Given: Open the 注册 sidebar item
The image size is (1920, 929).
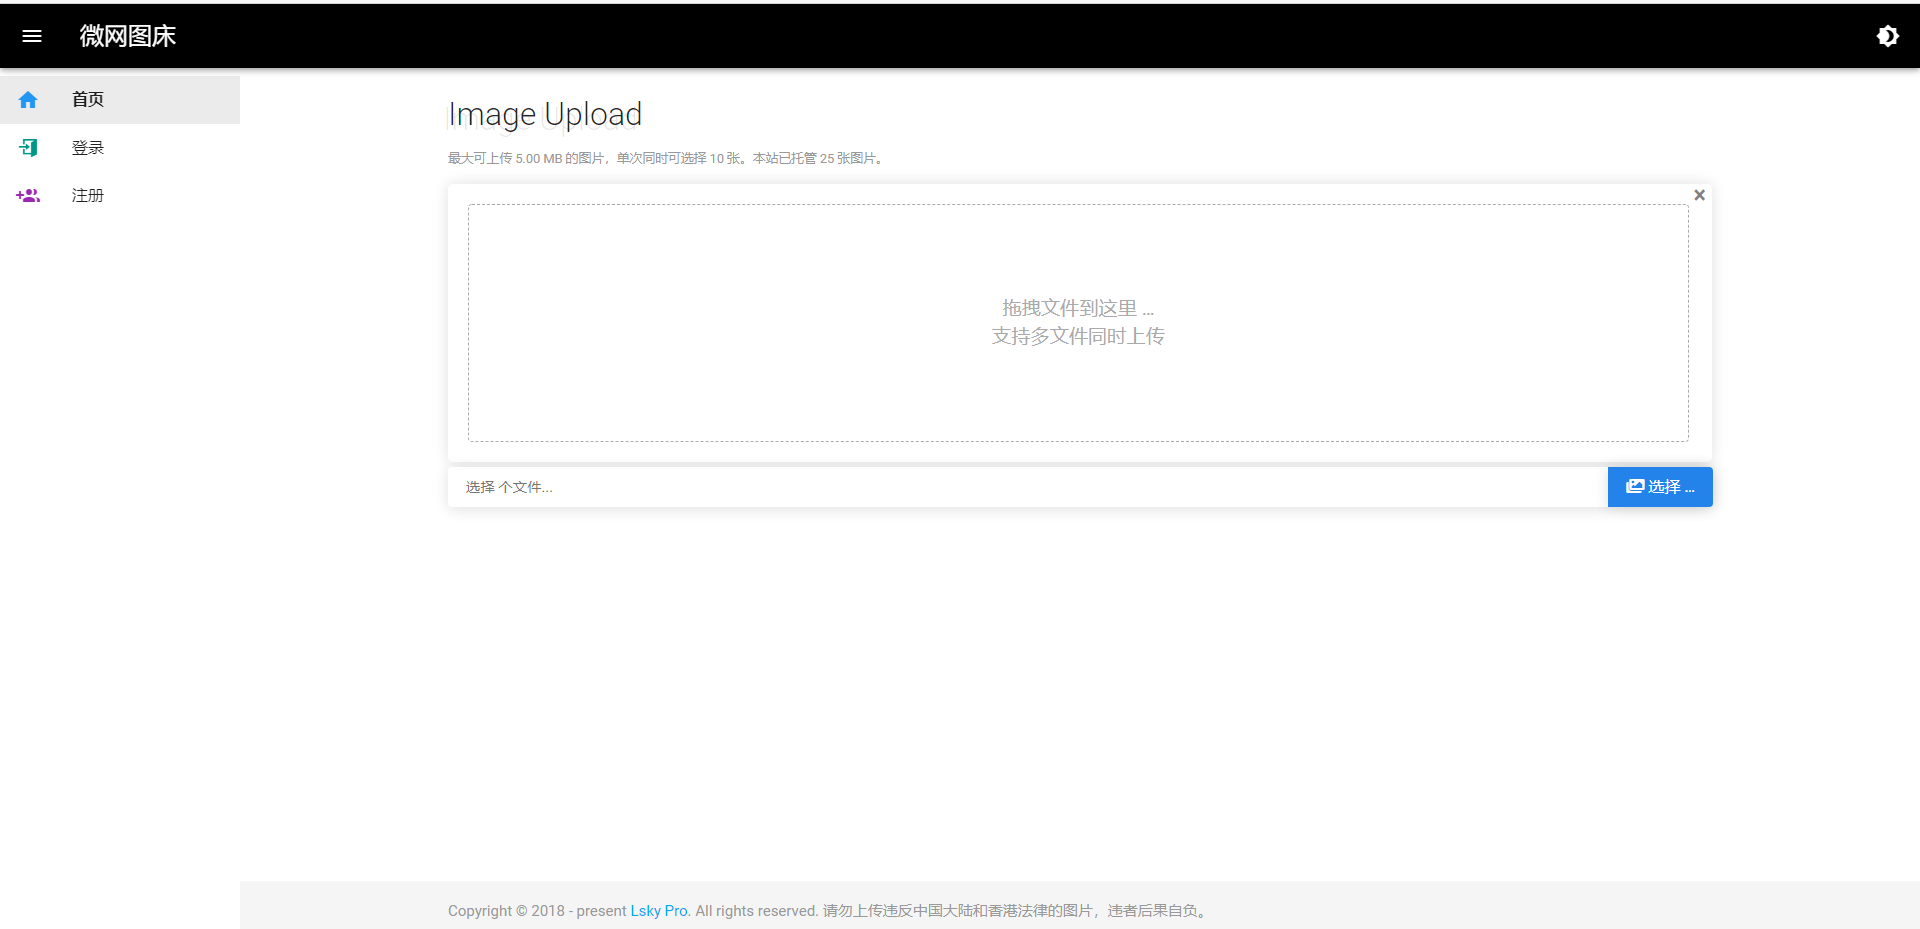Looking at the screenshot, I should coord(120,196).
